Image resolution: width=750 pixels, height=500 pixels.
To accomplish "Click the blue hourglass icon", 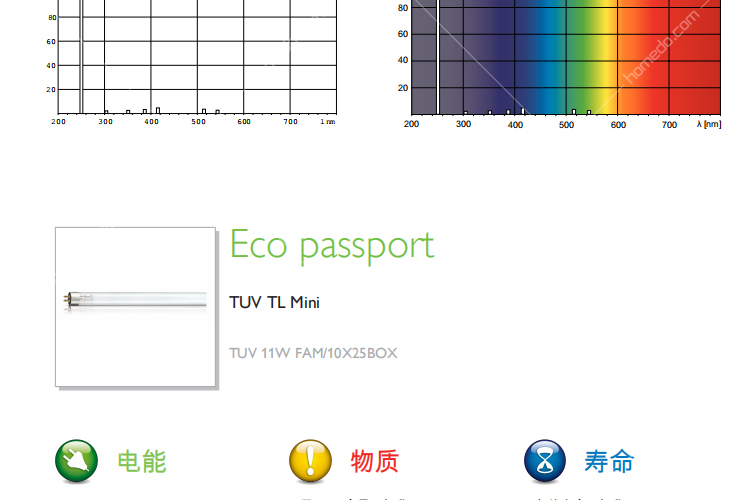I will click(545, 461).
